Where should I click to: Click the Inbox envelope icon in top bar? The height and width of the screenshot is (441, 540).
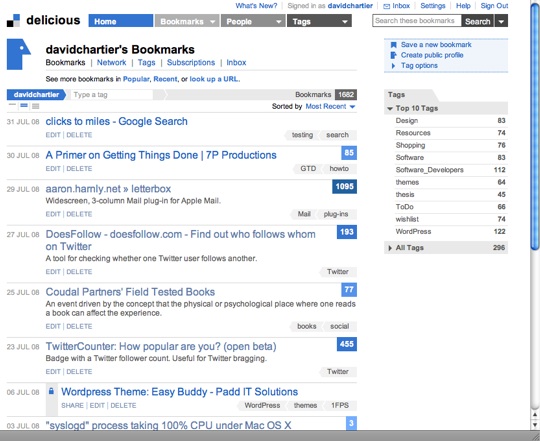pos(387,6)
